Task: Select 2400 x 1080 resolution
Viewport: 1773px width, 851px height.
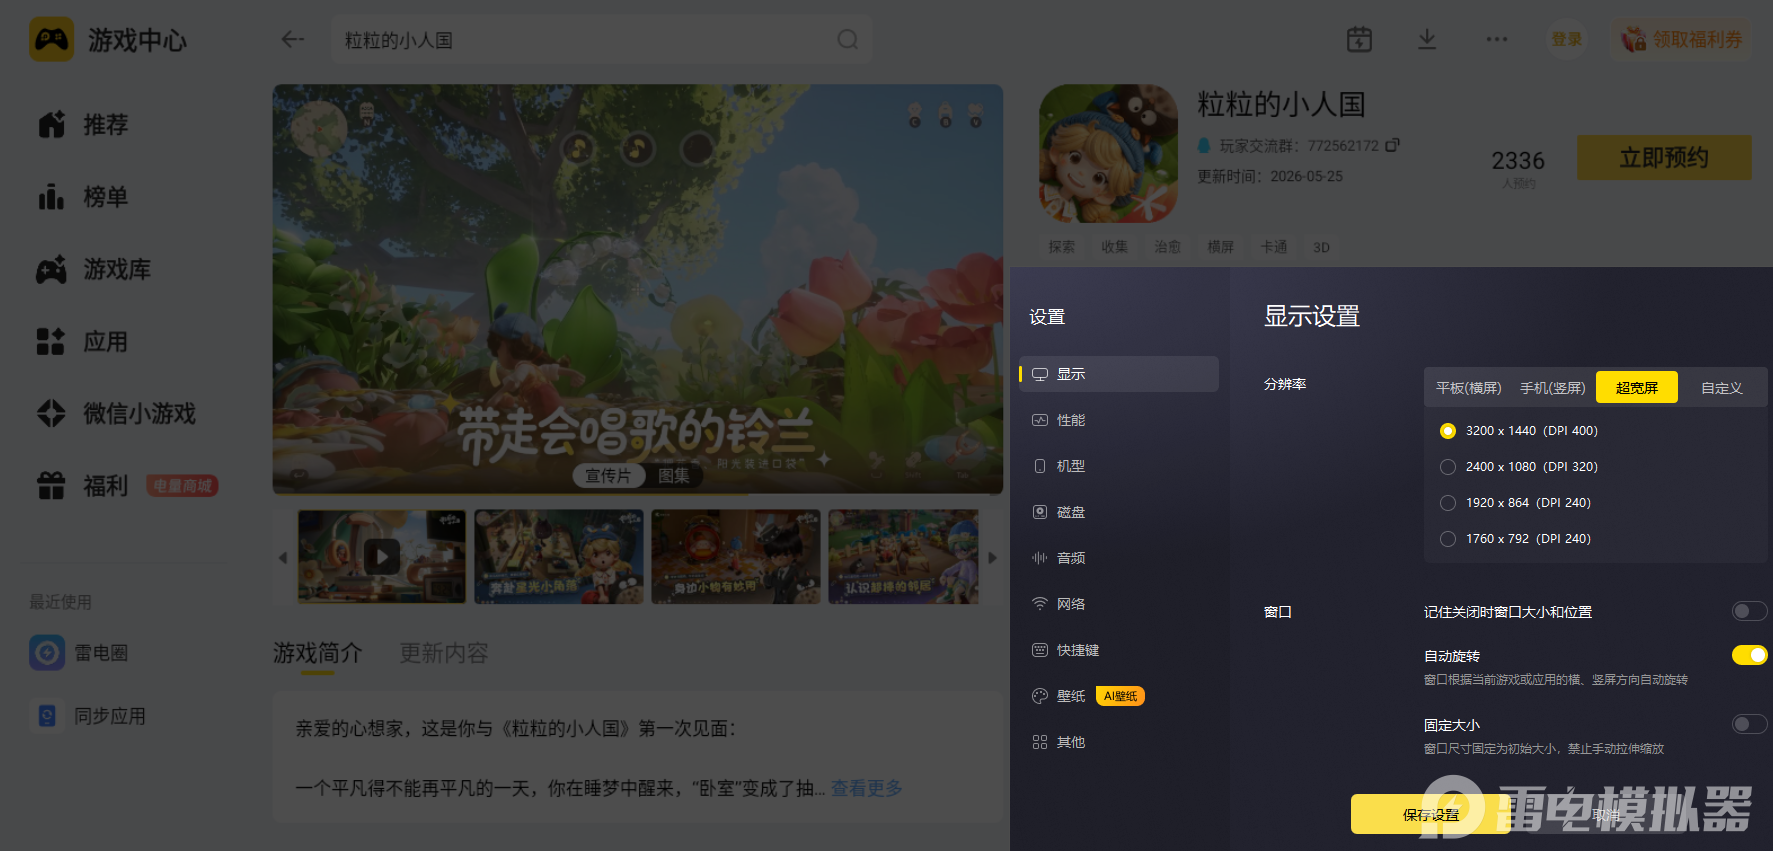Action: 1448,467
